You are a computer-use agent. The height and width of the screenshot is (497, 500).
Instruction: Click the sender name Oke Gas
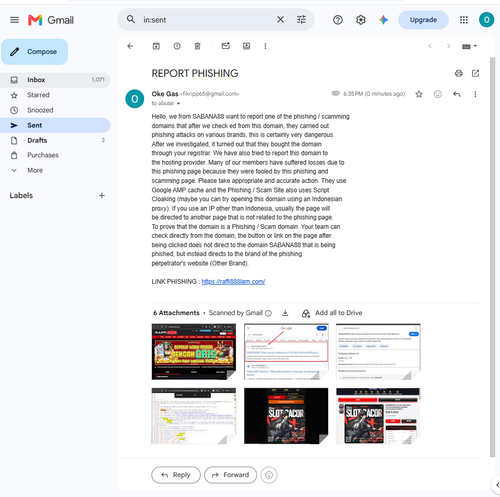click(x=165, y=94)
